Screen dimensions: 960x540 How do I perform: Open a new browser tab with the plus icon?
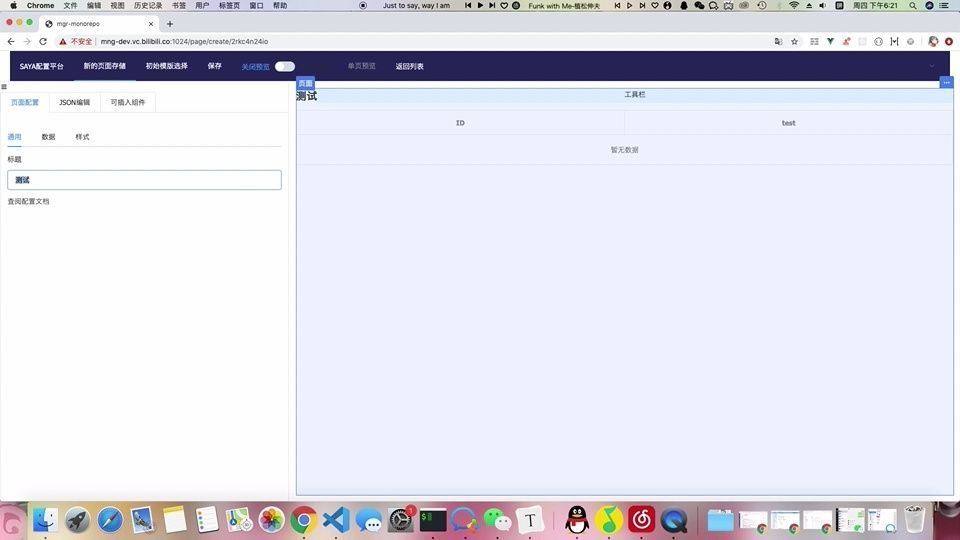click(170, 24)
